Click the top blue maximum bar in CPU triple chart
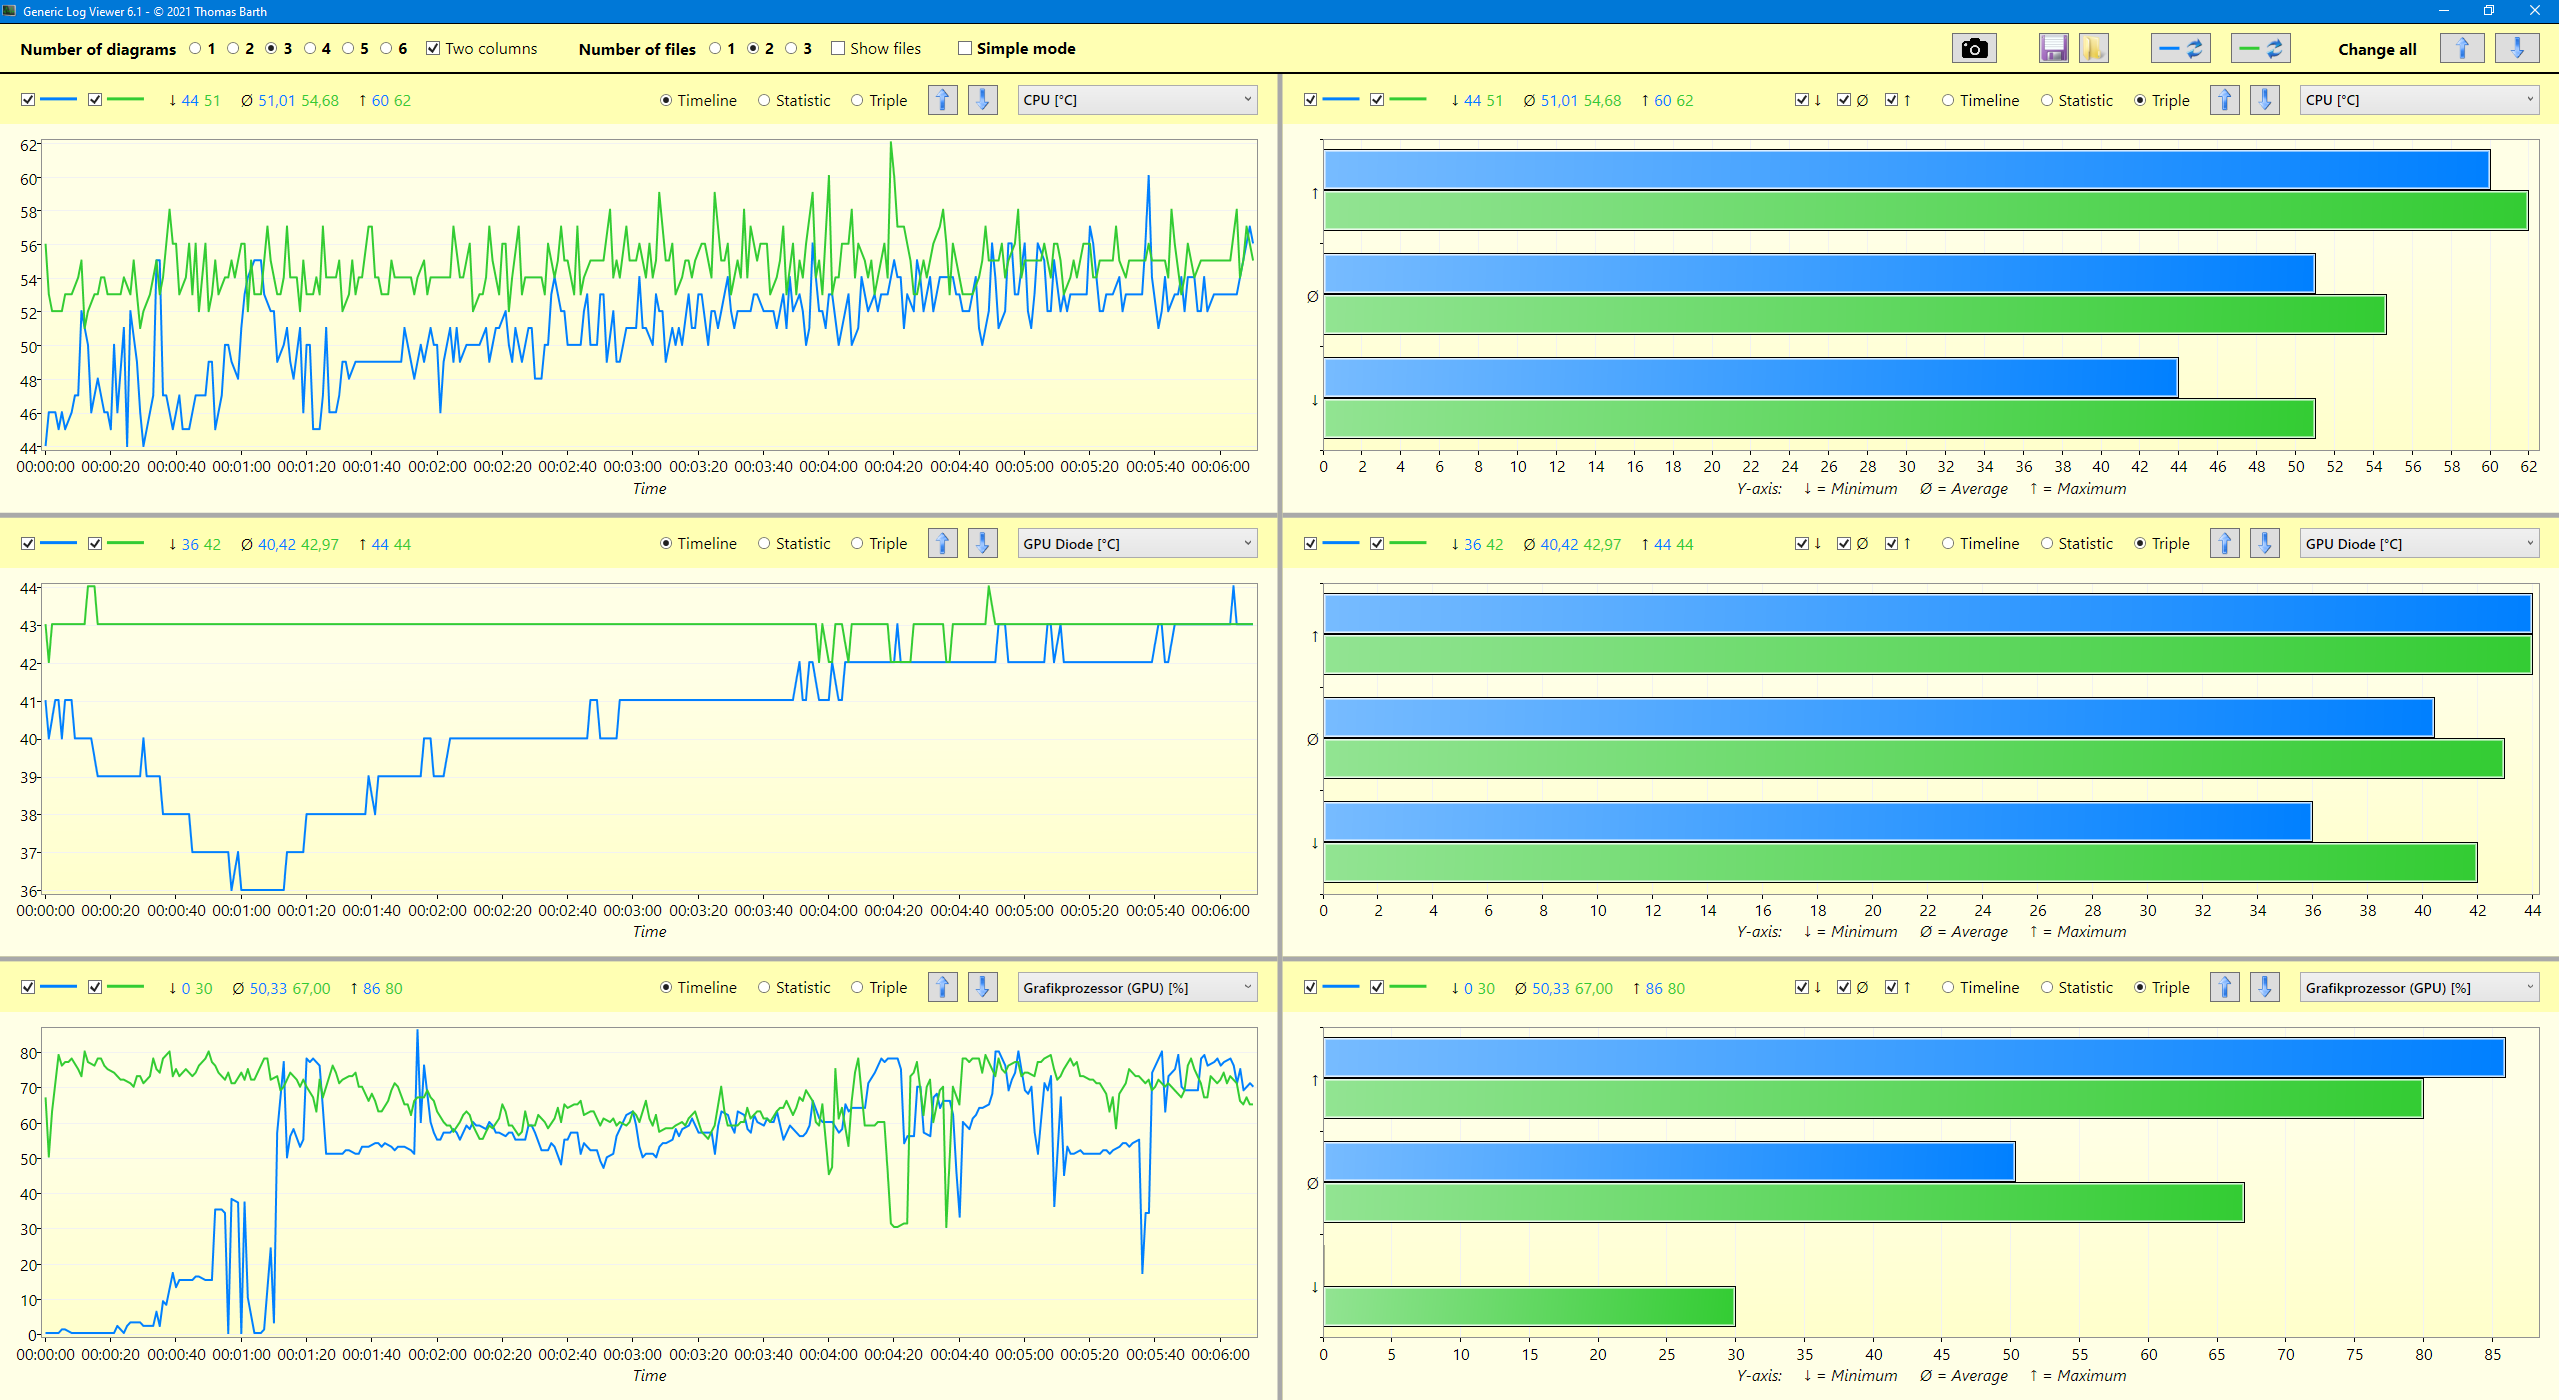This screenshot has height=1400, width=2559. pos(1905,169)
